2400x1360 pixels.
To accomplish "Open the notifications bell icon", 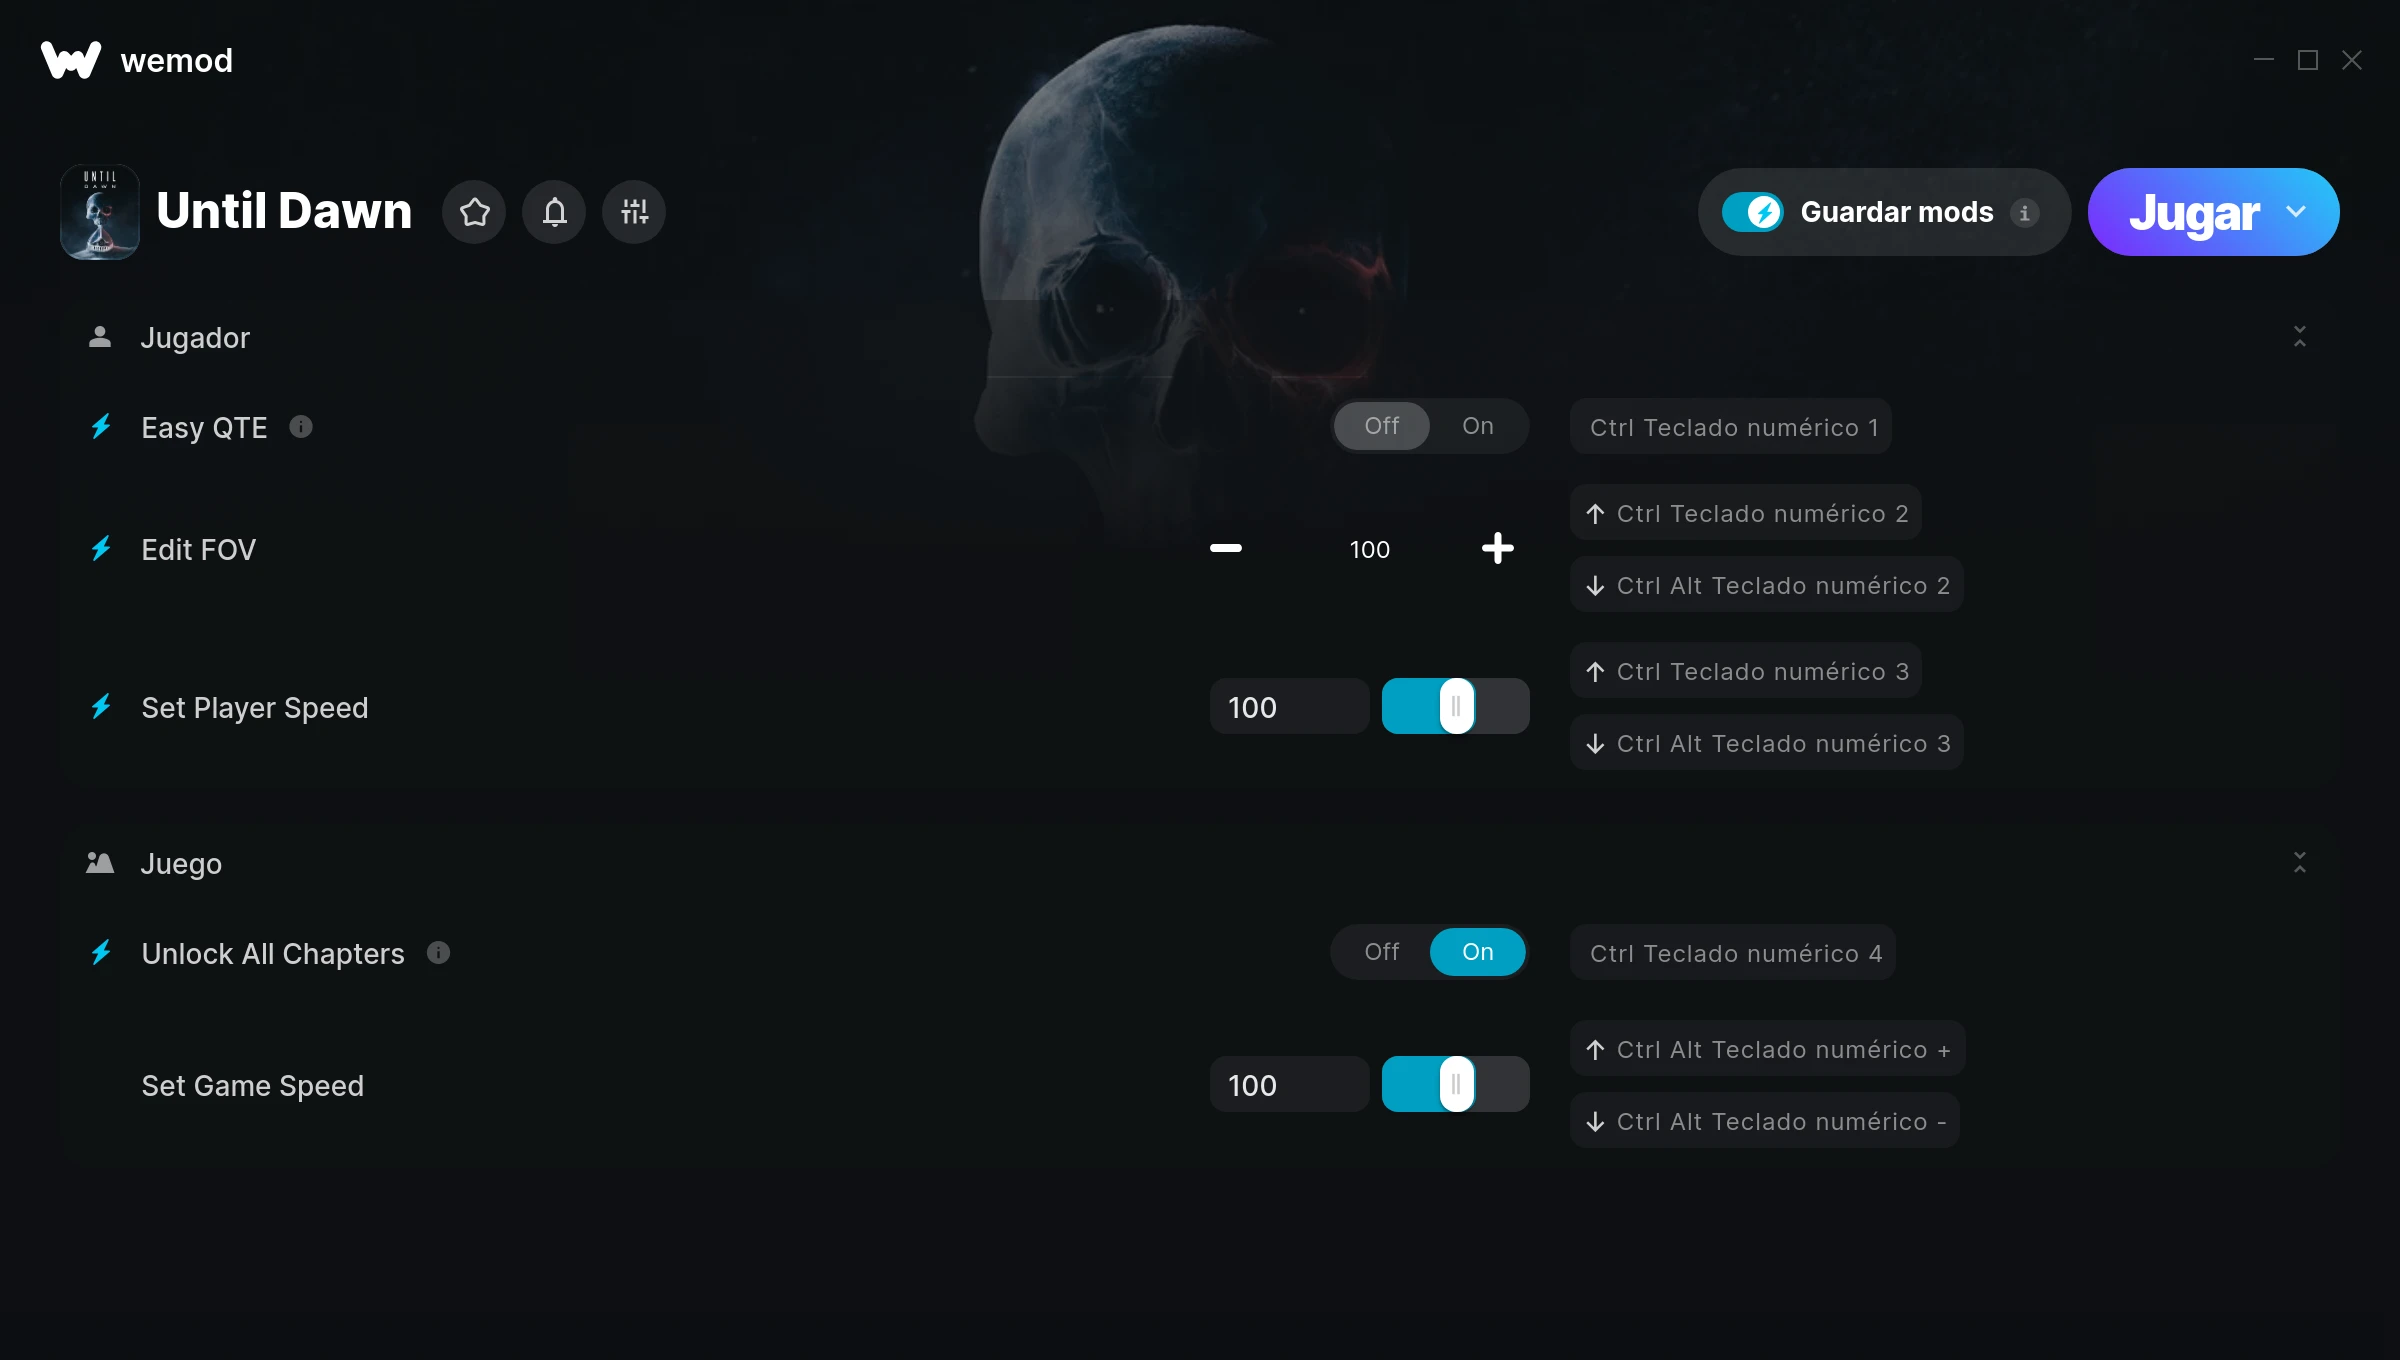I will pos(554,212).
